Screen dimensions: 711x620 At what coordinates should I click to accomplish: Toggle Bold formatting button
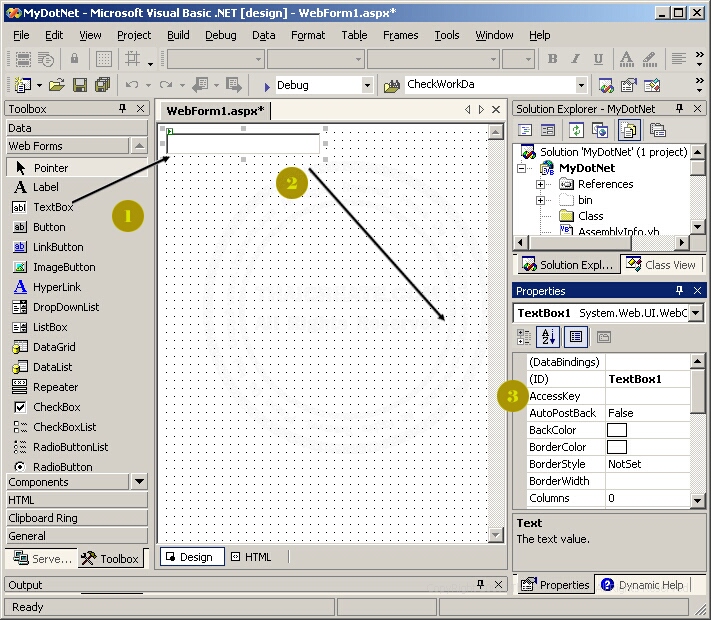(x=552, y=59)
